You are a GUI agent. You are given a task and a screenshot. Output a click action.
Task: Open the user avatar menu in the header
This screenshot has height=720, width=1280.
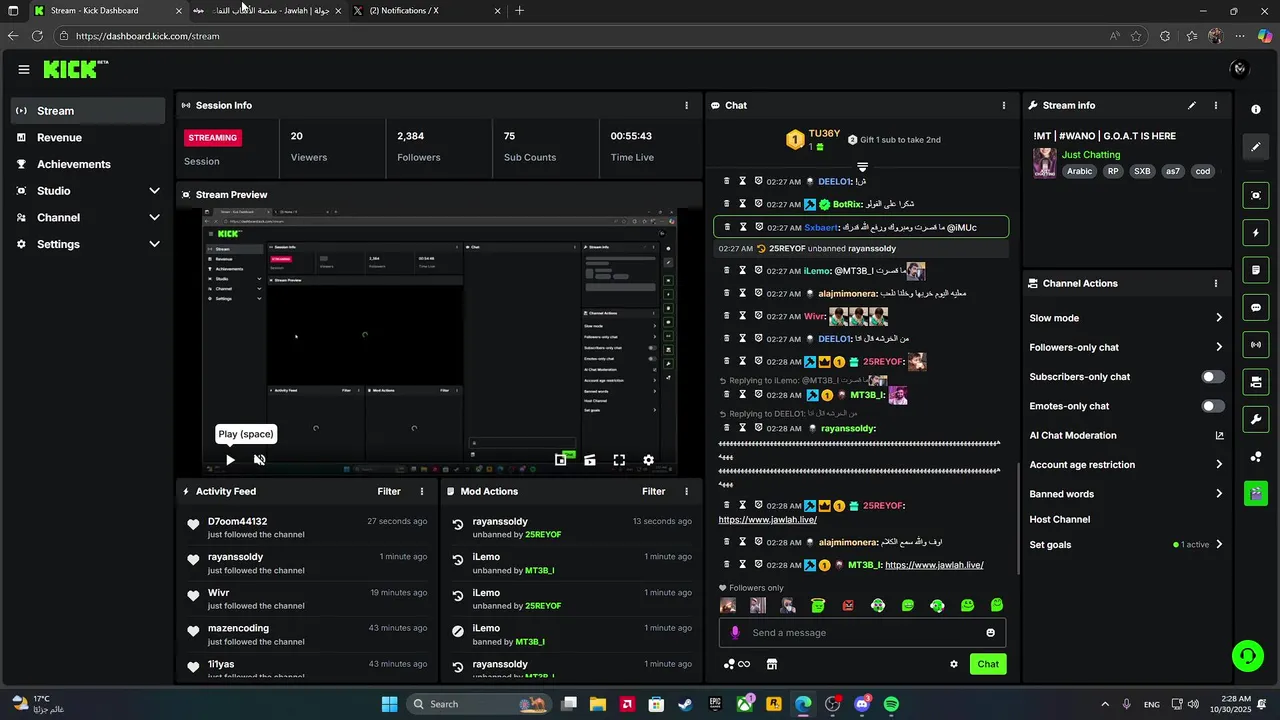pyautogui.click(x=1239, y=69)
